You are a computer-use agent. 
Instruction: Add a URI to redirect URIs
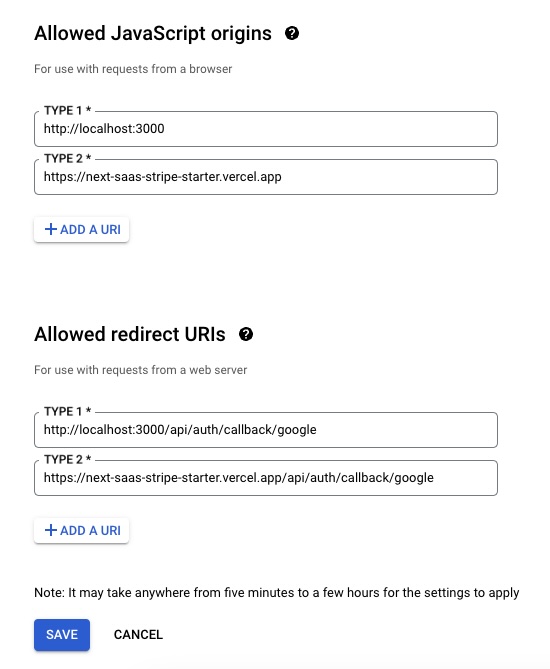coord(81,530)
